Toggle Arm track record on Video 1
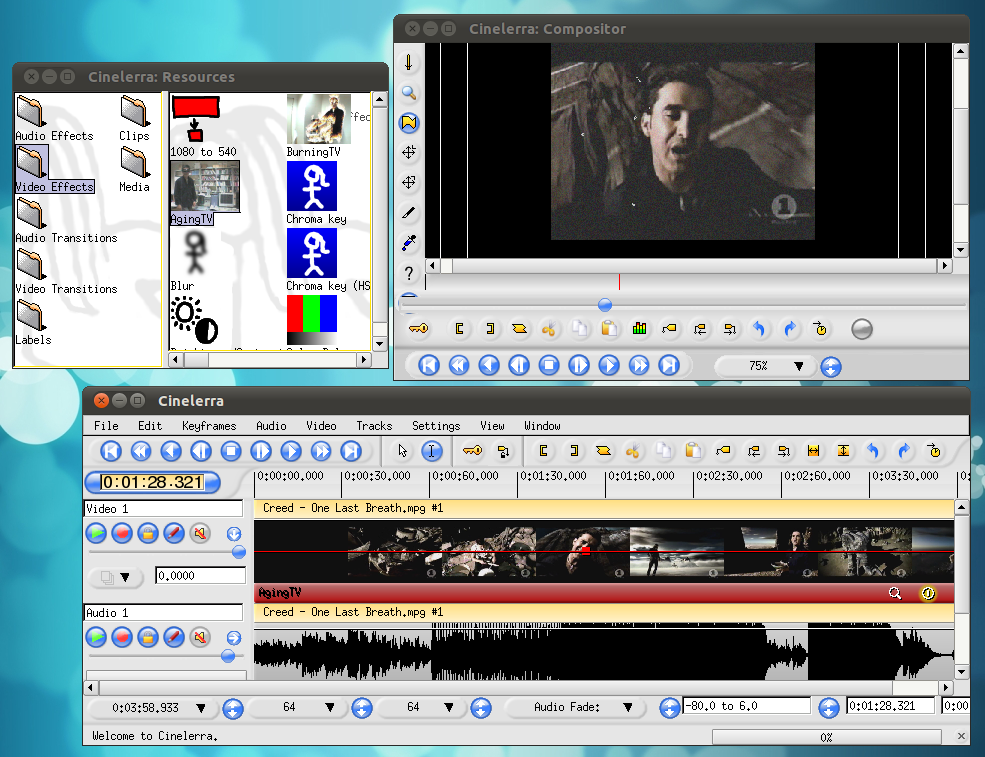 122,533
